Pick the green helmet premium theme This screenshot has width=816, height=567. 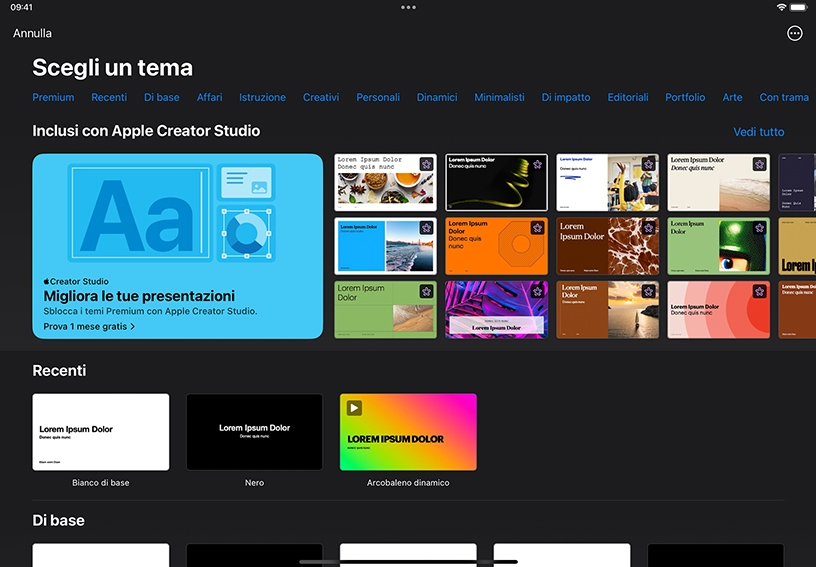(x=719, y=246)
